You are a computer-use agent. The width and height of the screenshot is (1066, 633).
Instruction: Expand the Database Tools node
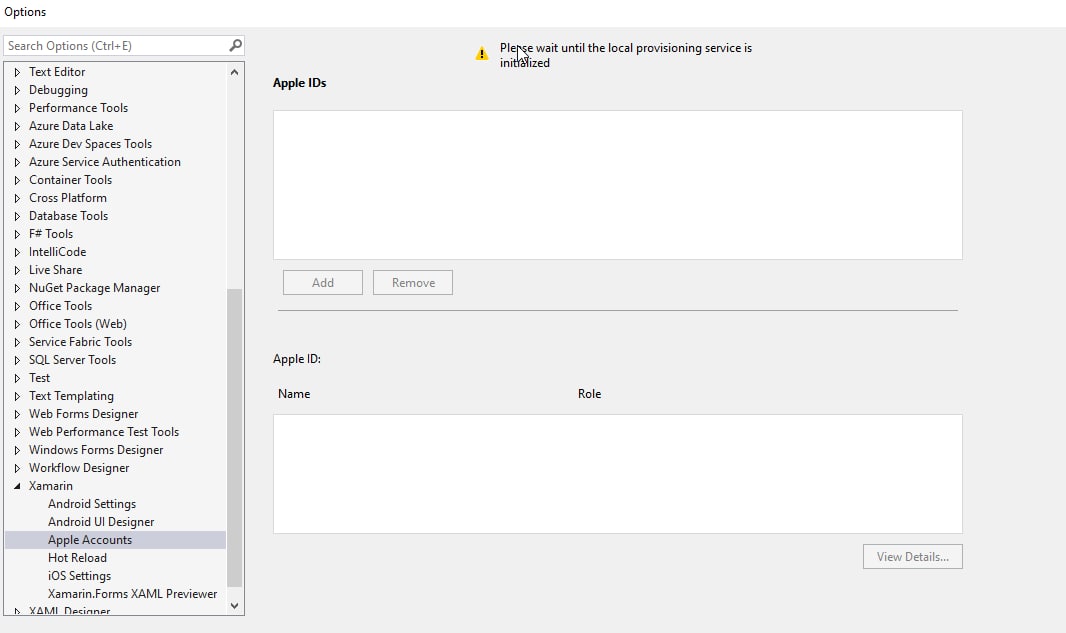coord(18,216)
